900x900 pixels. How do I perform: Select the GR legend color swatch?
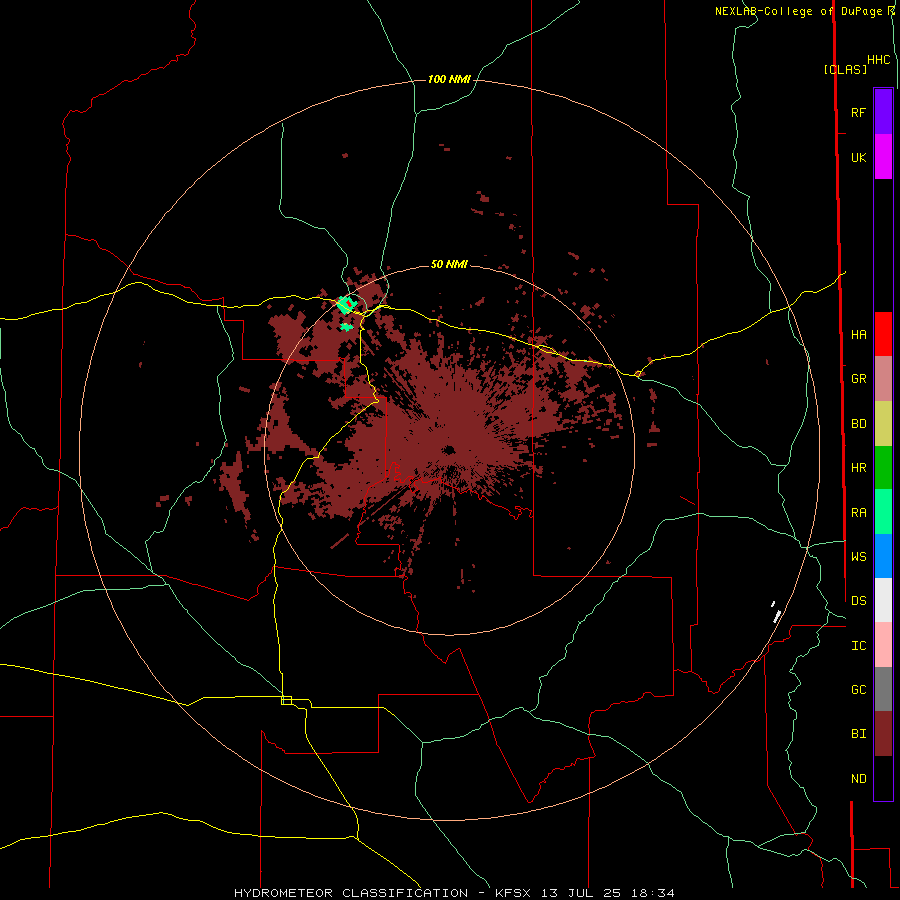point(883,379)
